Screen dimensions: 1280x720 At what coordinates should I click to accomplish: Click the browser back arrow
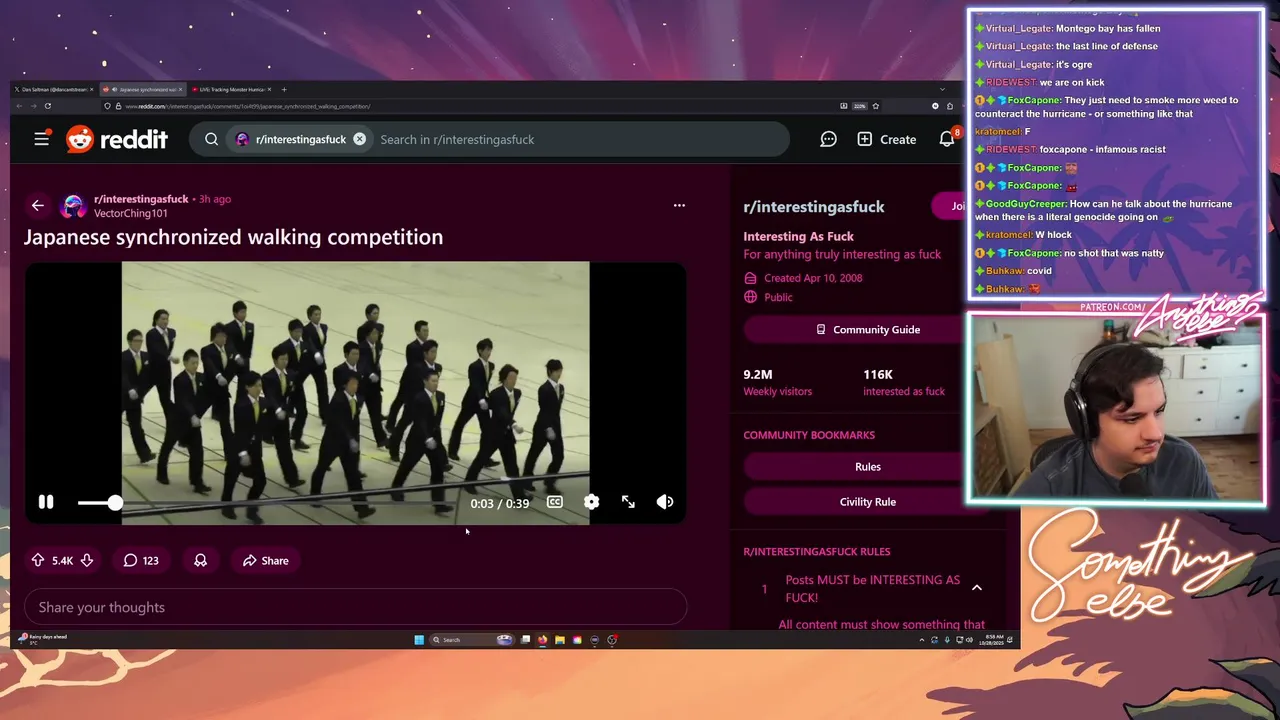pyautogui.click(x=19, y=106)
